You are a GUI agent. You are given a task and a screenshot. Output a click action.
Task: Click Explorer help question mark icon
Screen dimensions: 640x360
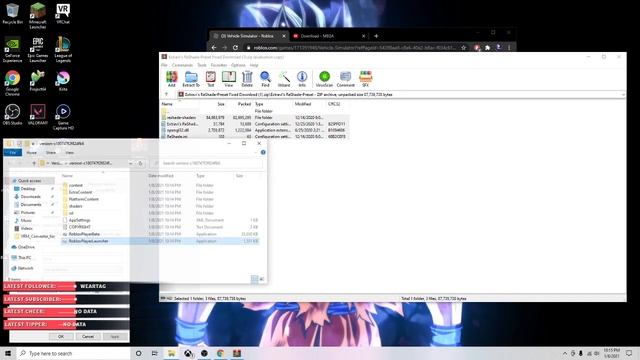pyautogui.click(x=263, y=152)
